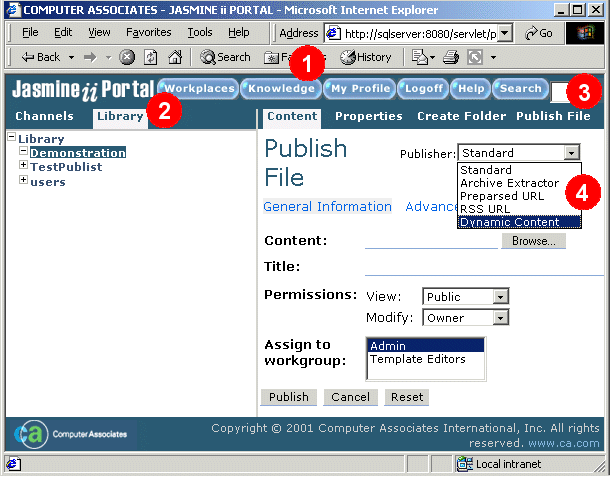Switch to the Channels tab
This screenshot has width=610, height=477.
click(44, 116)
